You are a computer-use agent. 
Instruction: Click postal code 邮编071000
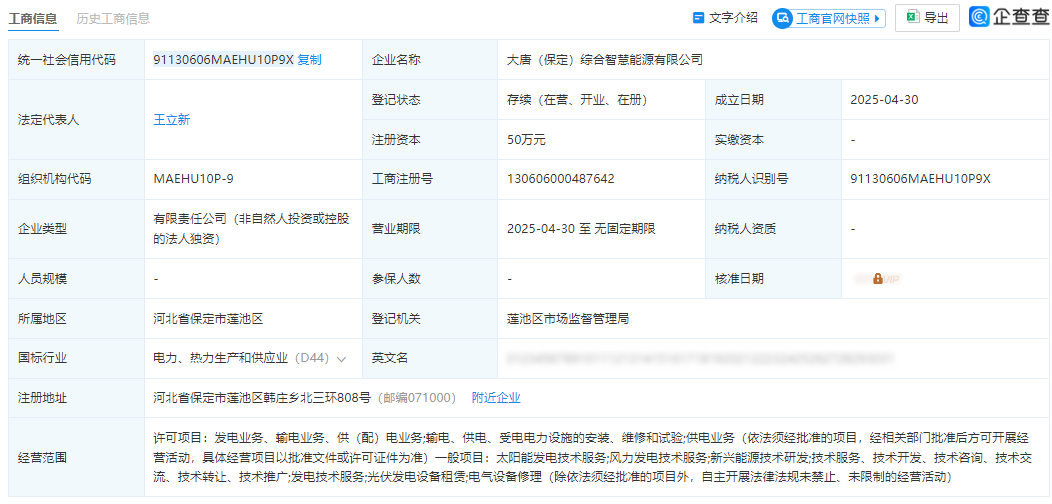[416, 398]
